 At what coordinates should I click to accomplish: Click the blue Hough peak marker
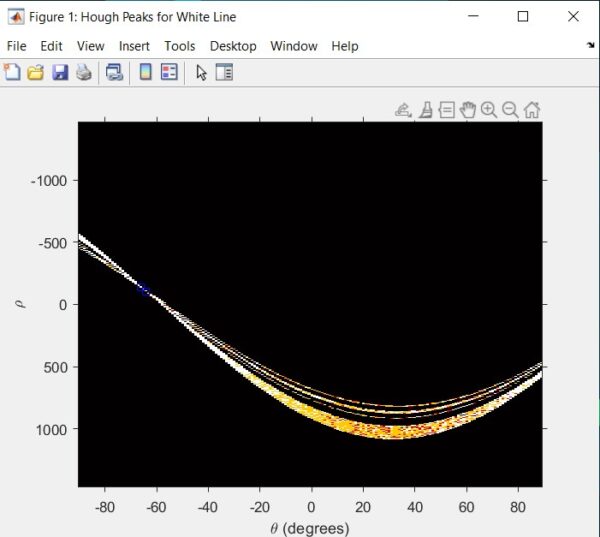click(144, 289)
